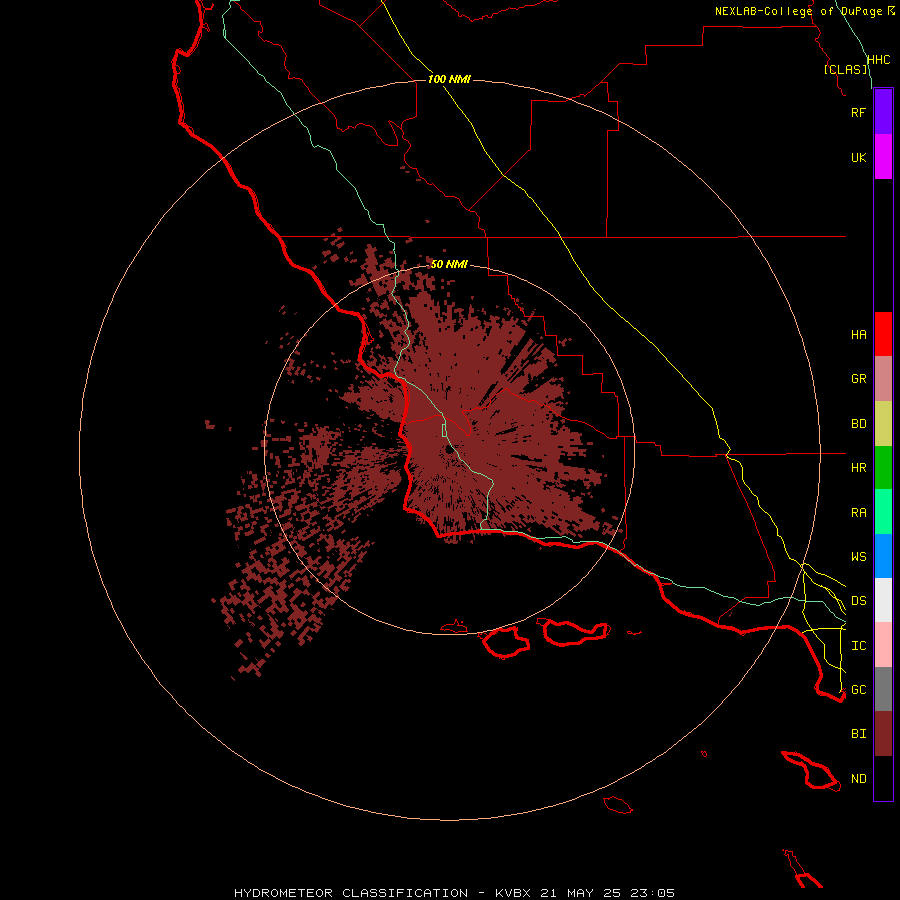Click the "HA" legend label
This screenshot has width=900, height=900.
coord(858,335)
